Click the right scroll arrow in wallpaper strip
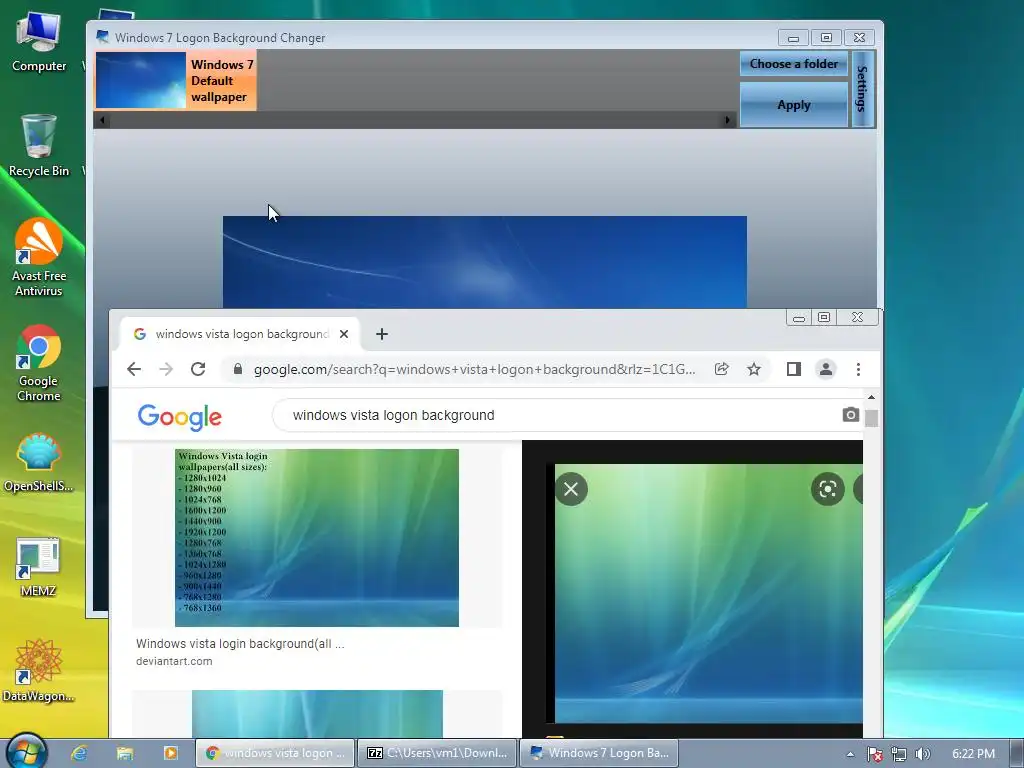Screen dimensions: 1024x768 pos(728,120)
